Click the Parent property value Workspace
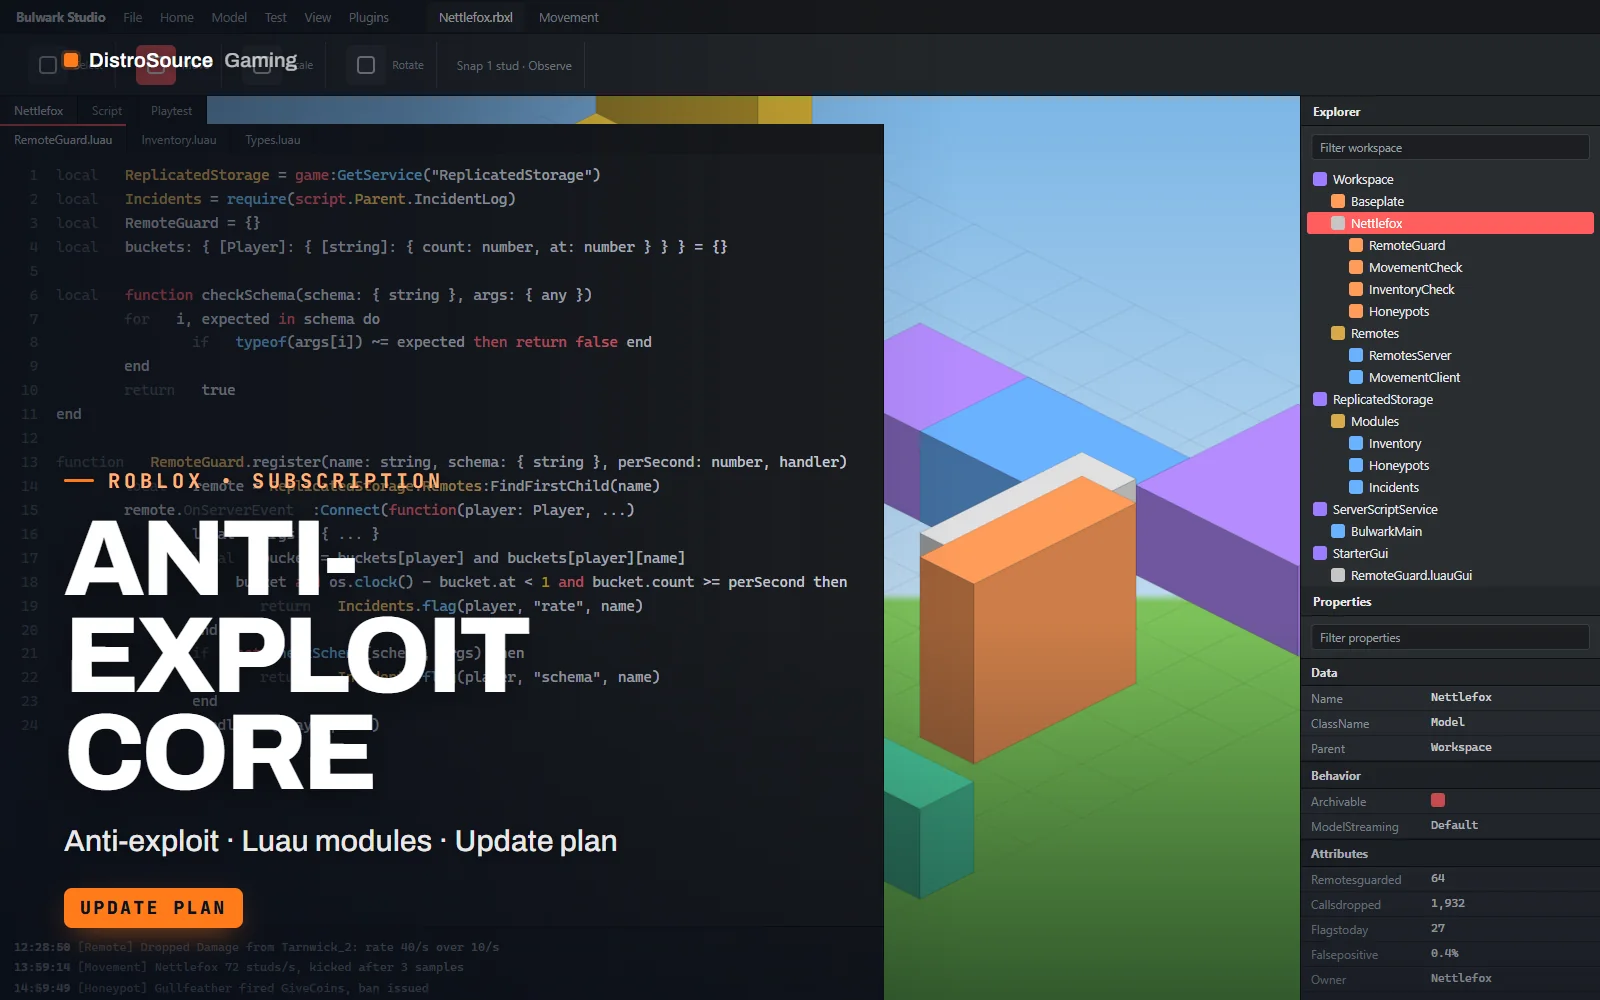 pyautogui.click(x=1461, y=747)
